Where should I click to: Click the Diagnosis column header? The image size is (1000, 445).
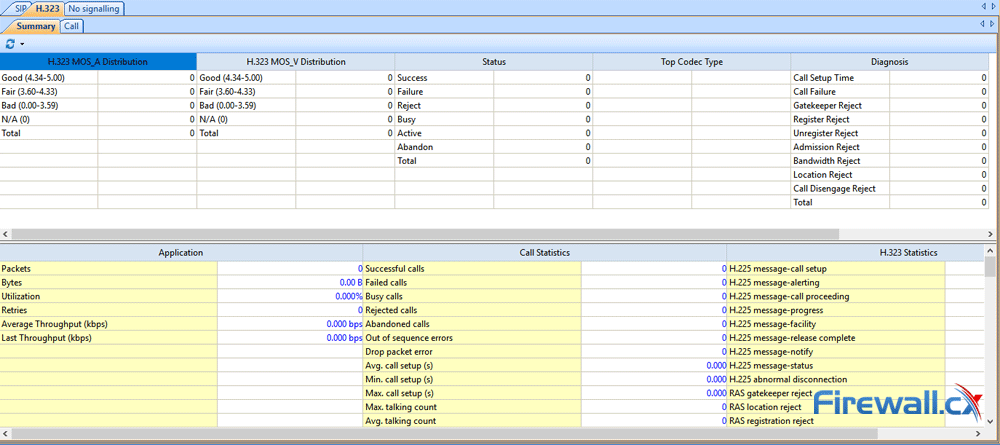point(890,62)
